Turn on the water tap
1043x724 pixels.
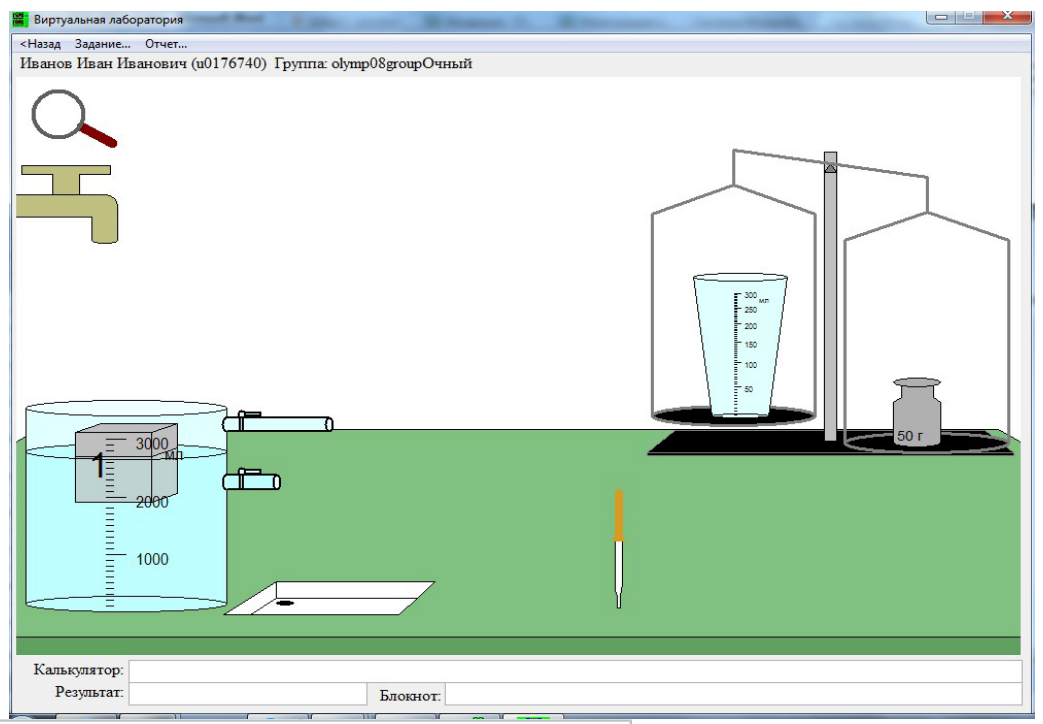point(69,203)
